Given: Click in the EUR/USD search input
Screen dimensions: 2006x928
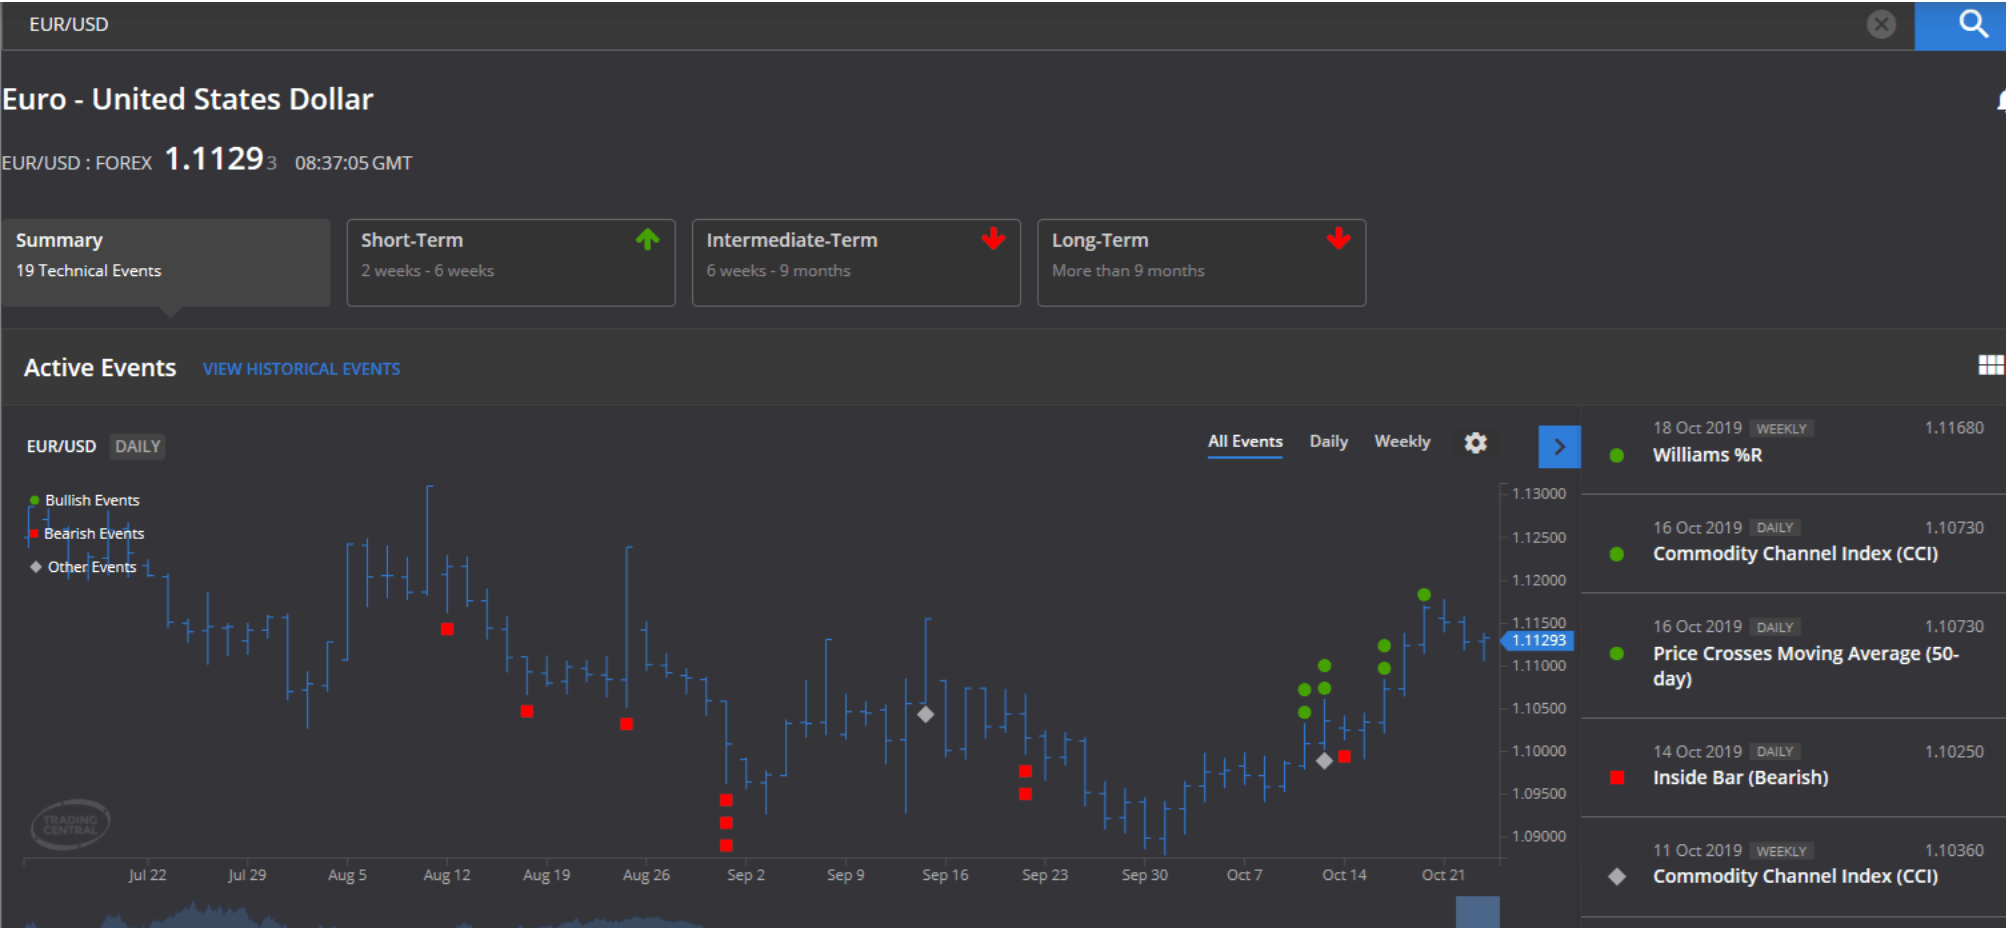Looking at the screenshot, I should coord(930,25).
